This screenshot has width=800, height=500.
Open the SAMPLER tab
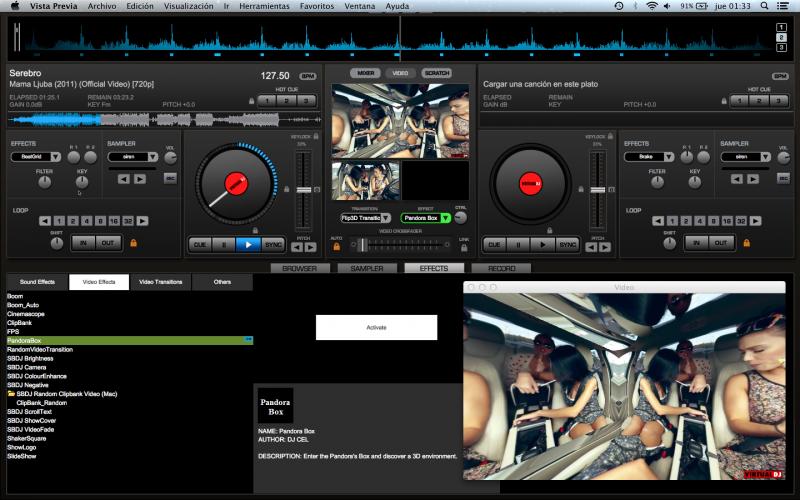(x=367, y=268)
